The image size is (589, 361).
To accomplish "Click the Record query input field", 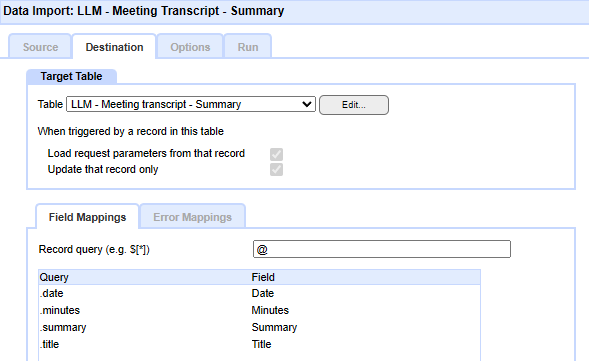I will coord(382,249).
